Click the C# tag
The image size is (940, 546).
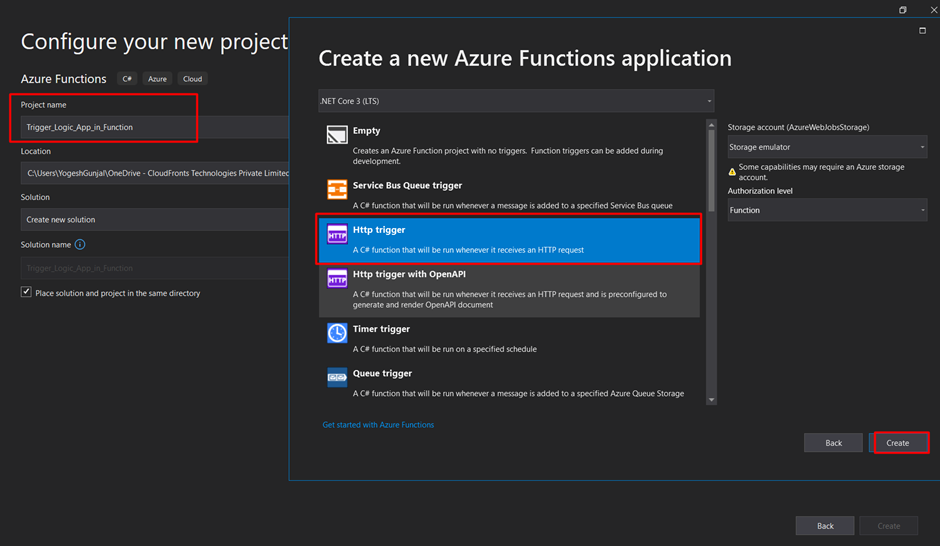(x=127, y=79)
